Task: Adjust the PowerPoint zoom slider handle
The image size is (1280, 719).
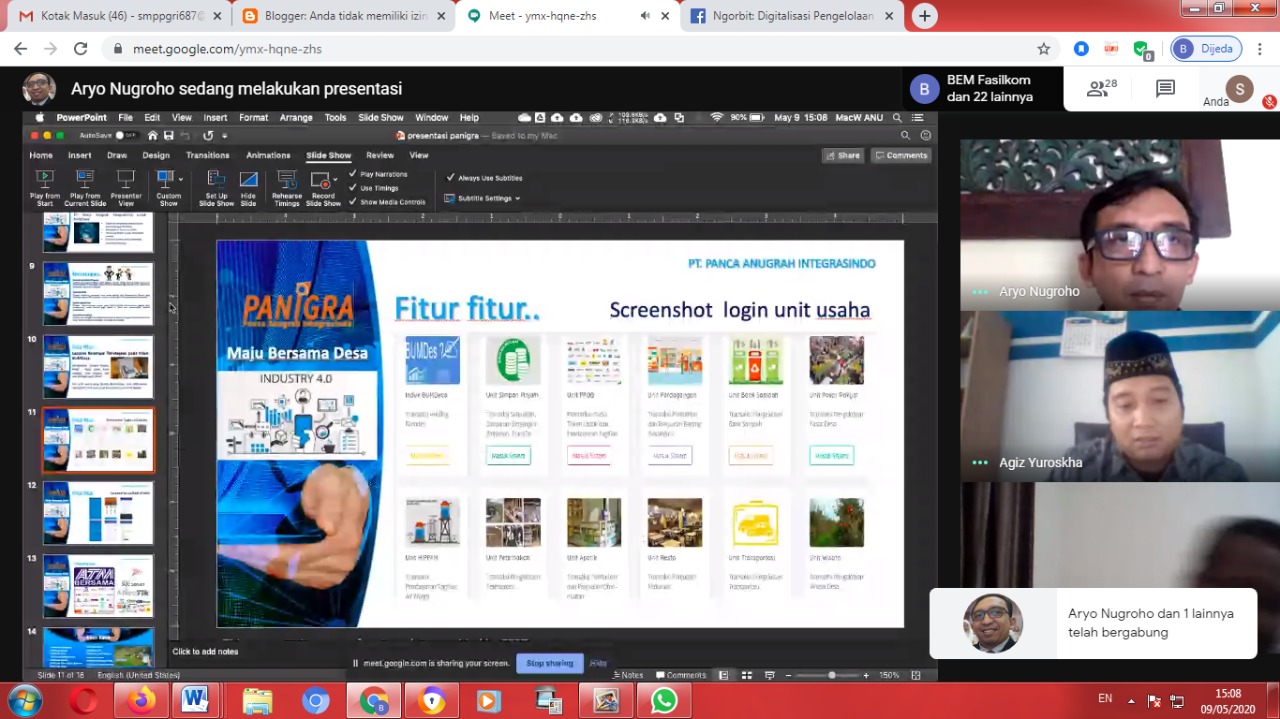Action: [x=832, y=675]
